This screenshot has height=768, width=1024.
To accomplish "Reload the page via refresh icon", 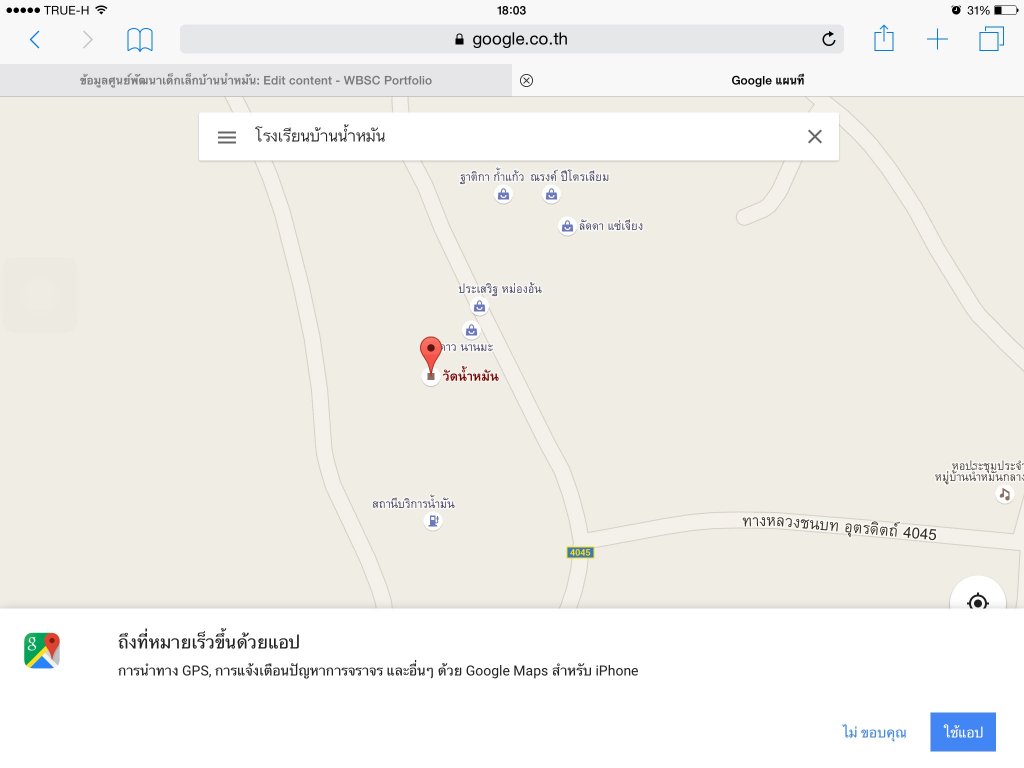I will pyautogui.click(x=828, y=39).
